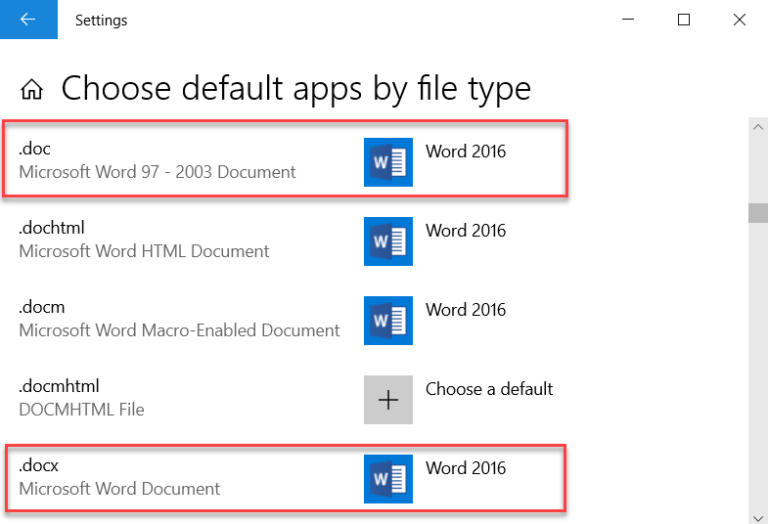The image size is (768, 524).
Task: Click the Microsoft Word Document description
Action: click(120, 489)
